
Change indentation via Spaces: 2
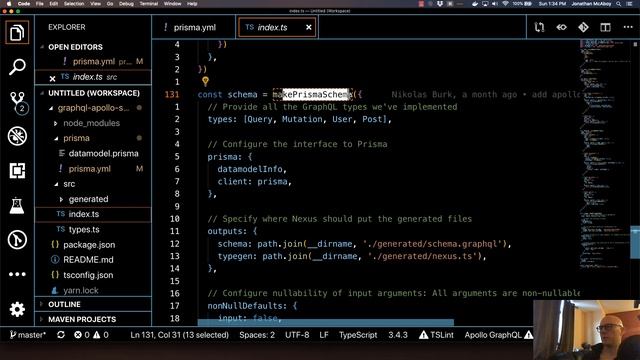(257, 335)
